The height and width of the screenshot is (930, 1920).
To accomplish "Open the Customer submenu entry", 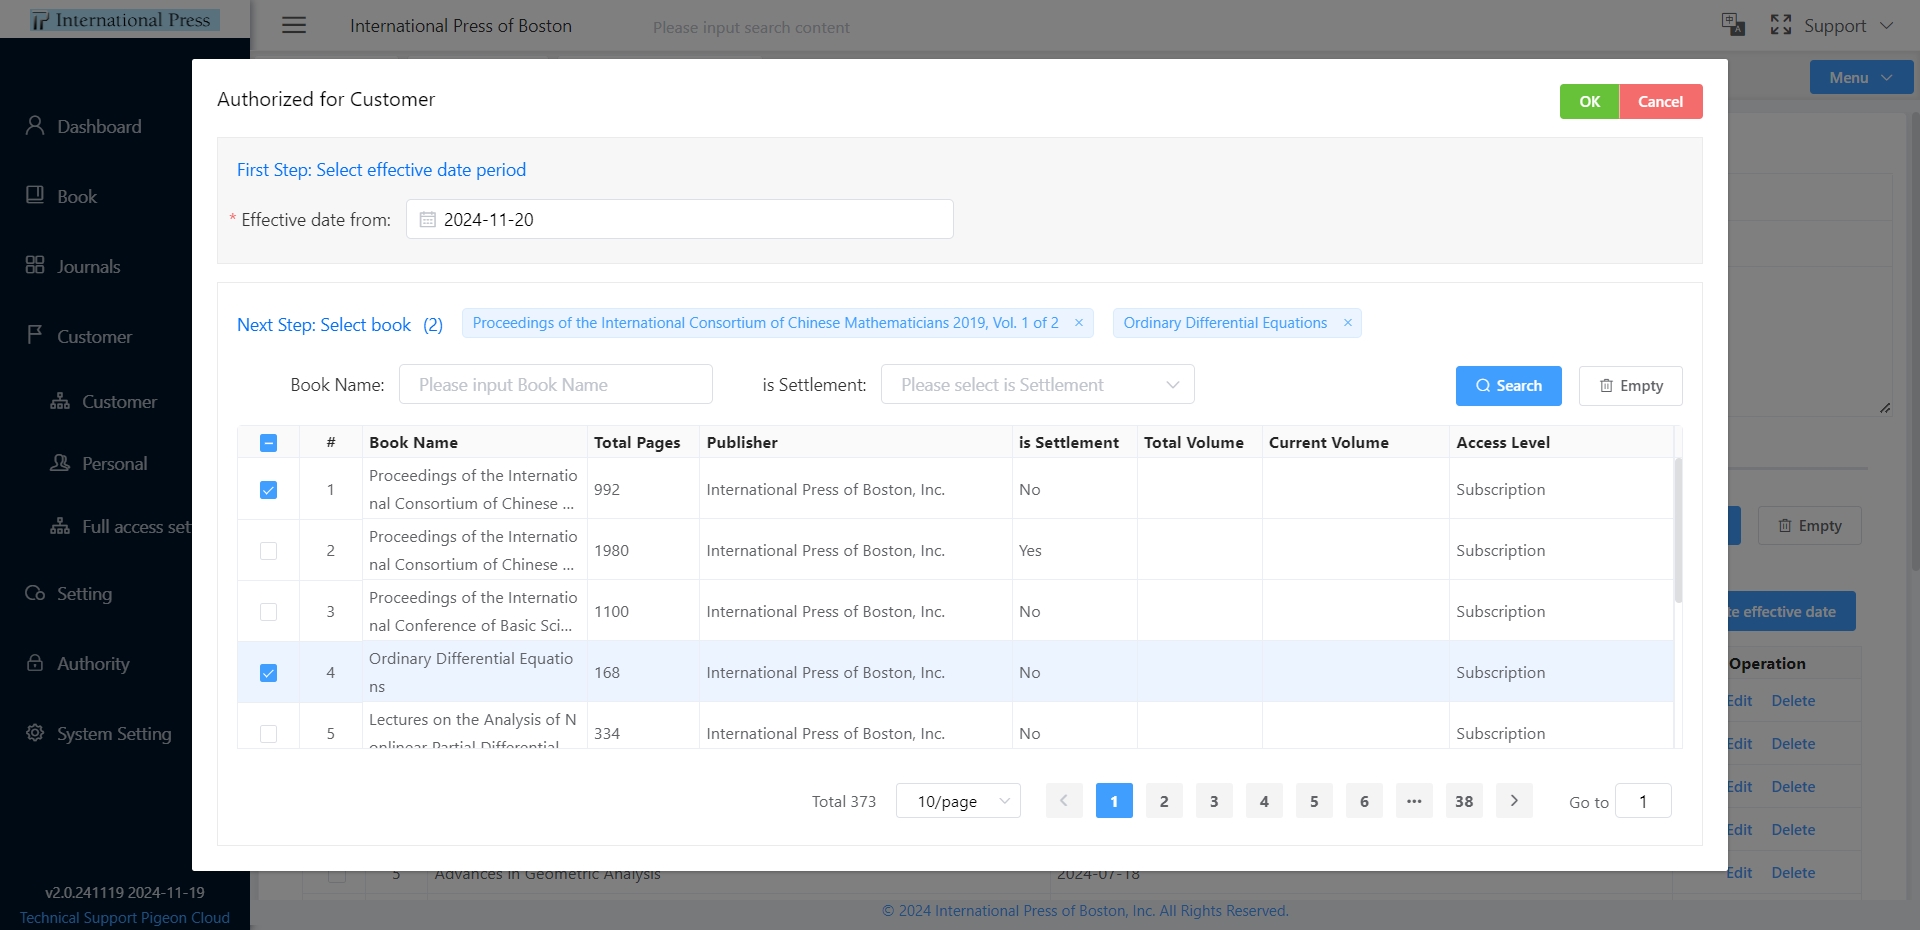I will [x=119, y=402].
